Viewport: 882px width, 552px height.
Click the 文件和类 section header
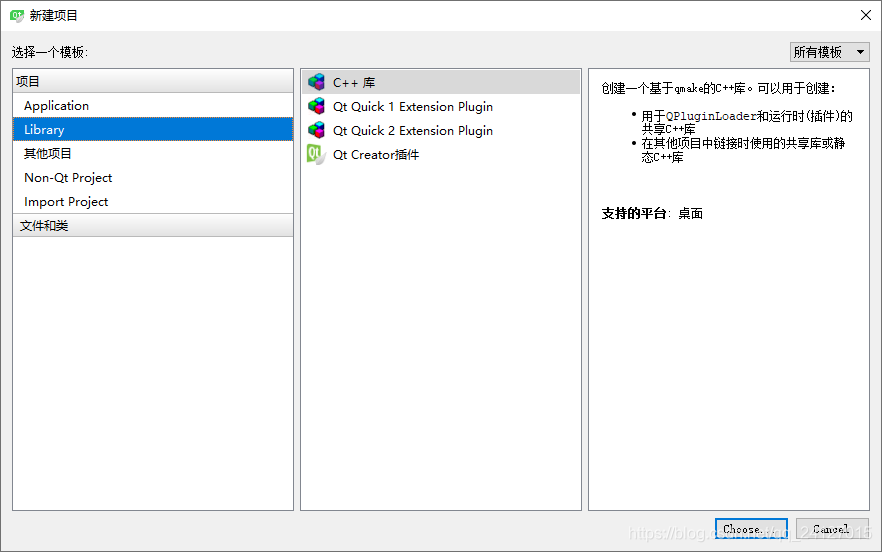coord(152,225)
